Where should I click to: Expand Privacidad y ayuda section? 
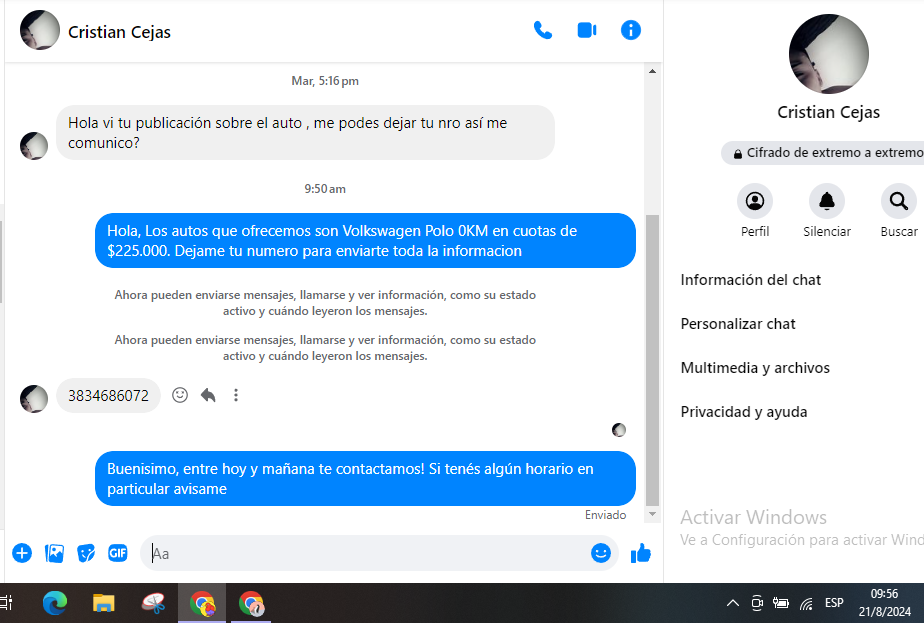tap(744, 412)
